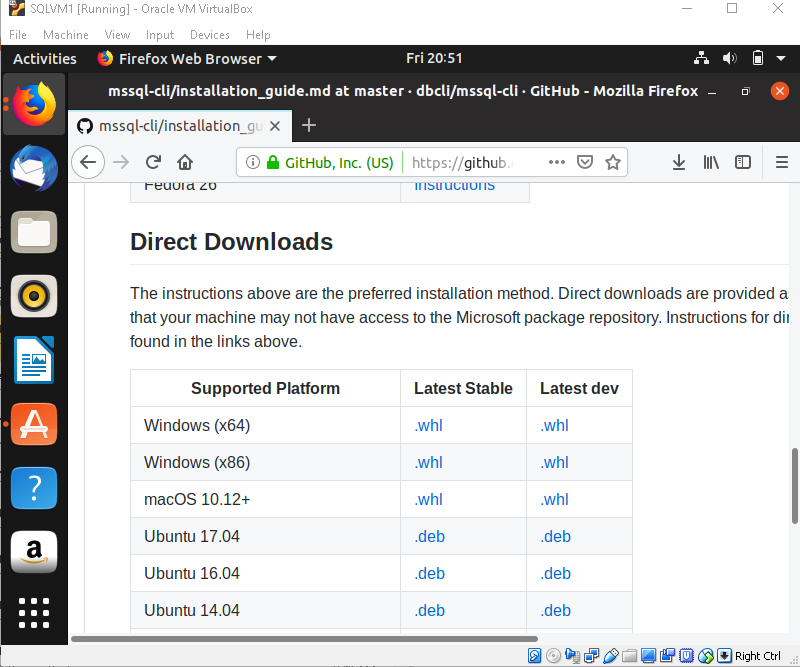The image size is (800, 667).
Task: Open the Devices menu in VirtualBox
Action: tap(209, 35)
